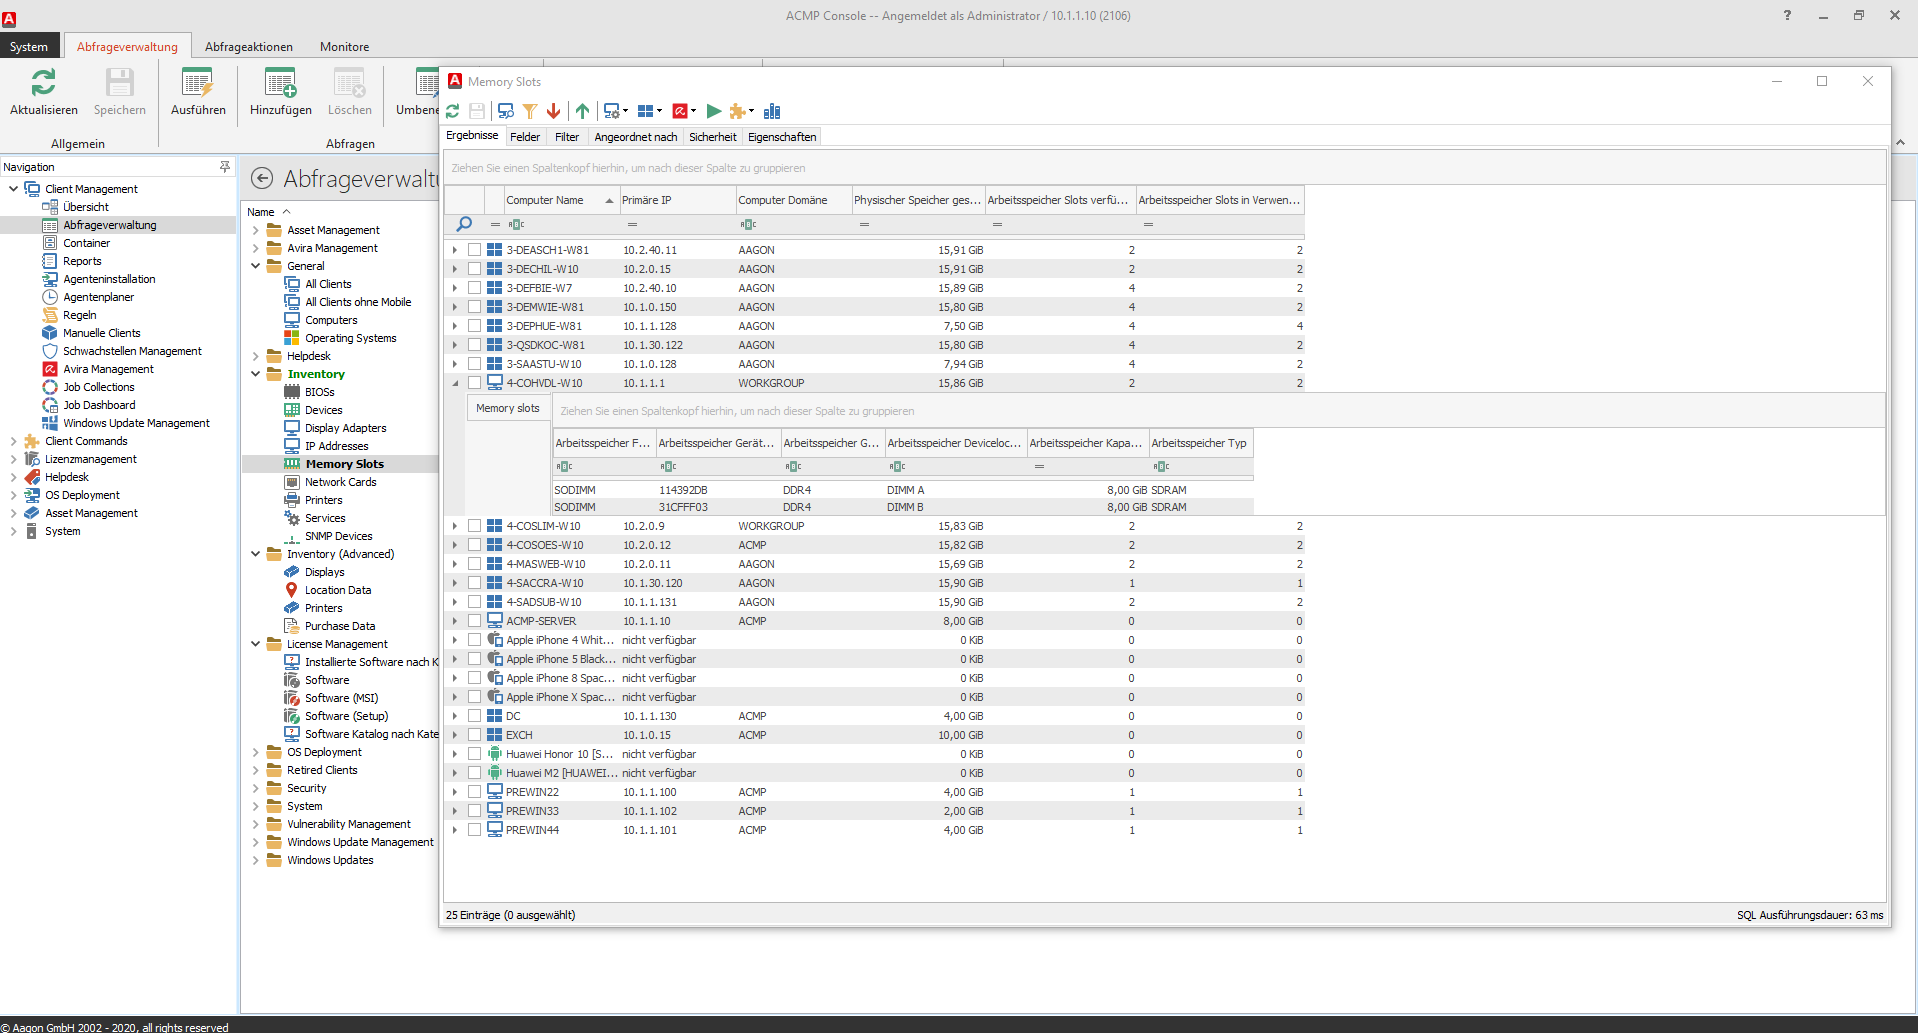1918x1033 pixels.
Task: Tick checkbox for EXCH row
Action: tap(475, 735)
